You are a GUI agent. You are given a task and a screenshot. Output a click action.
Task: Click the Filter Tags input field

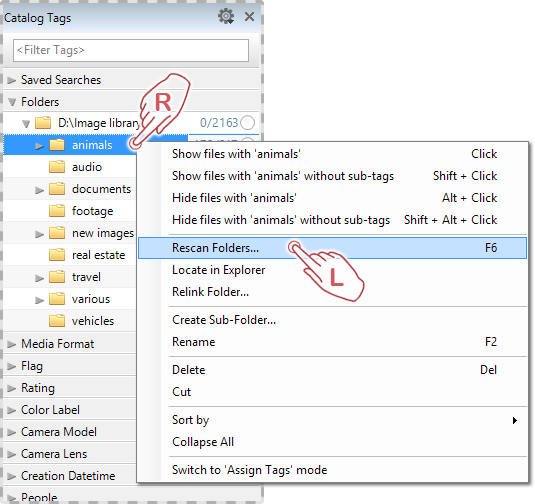pos(131,51)
